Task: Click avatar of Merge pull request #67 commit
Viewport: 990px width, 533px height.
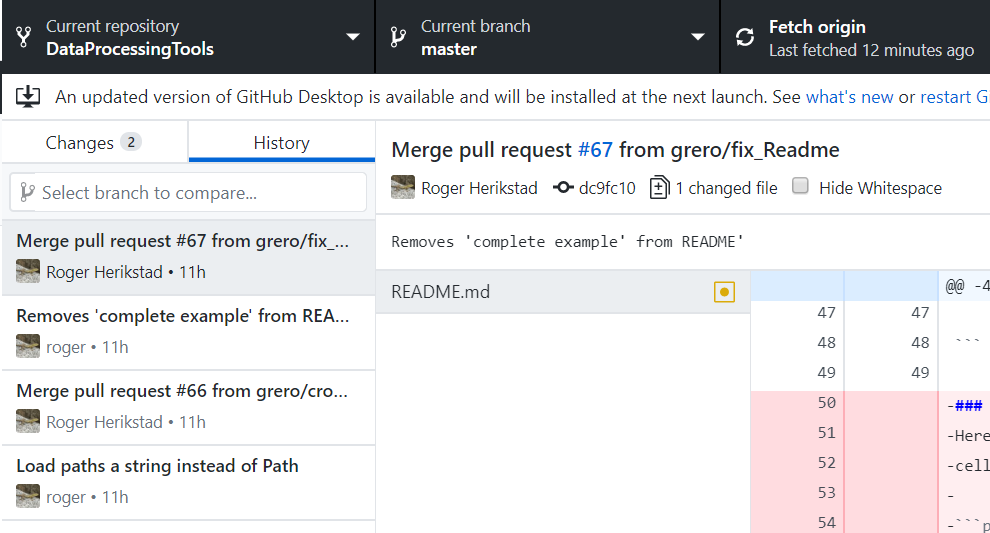Action: tap(28, 271)
